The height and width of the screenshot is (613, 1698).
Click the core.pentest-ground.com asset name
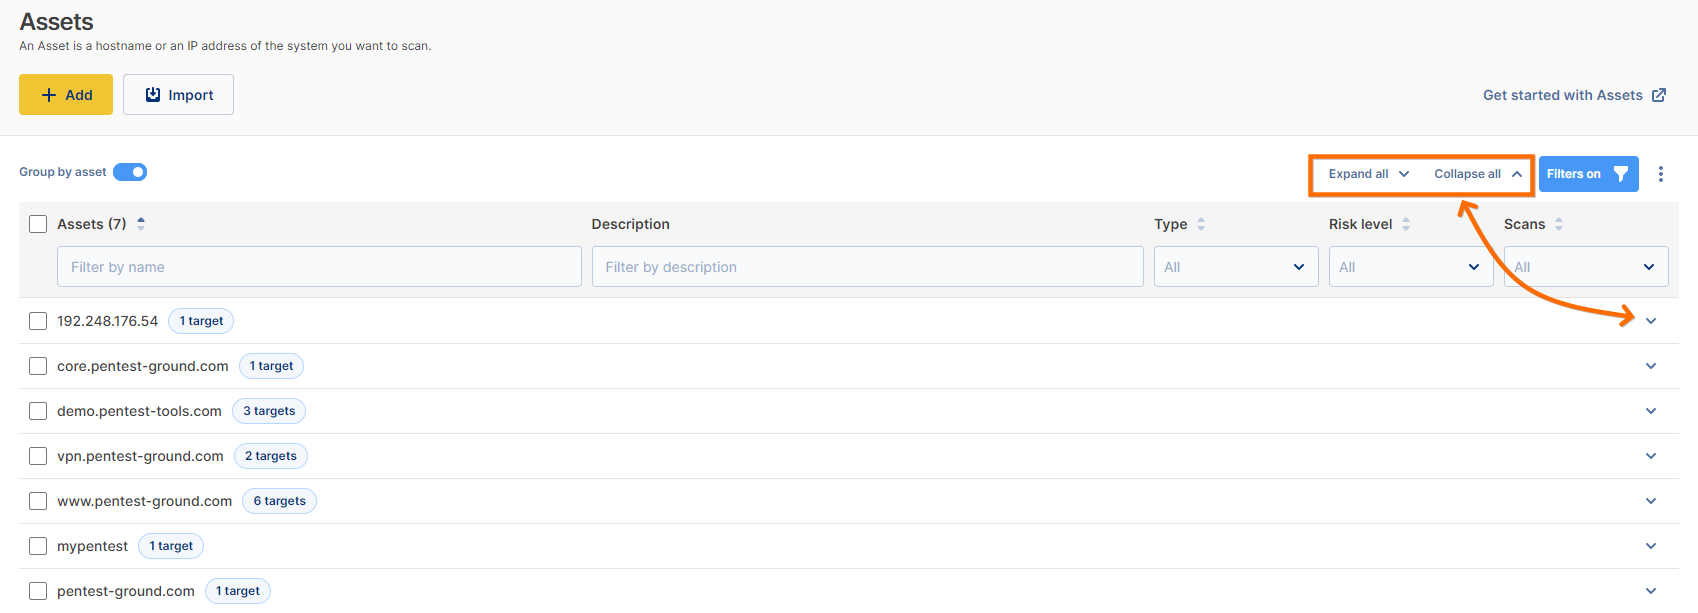pyautogui.click(x=143, y=366)
